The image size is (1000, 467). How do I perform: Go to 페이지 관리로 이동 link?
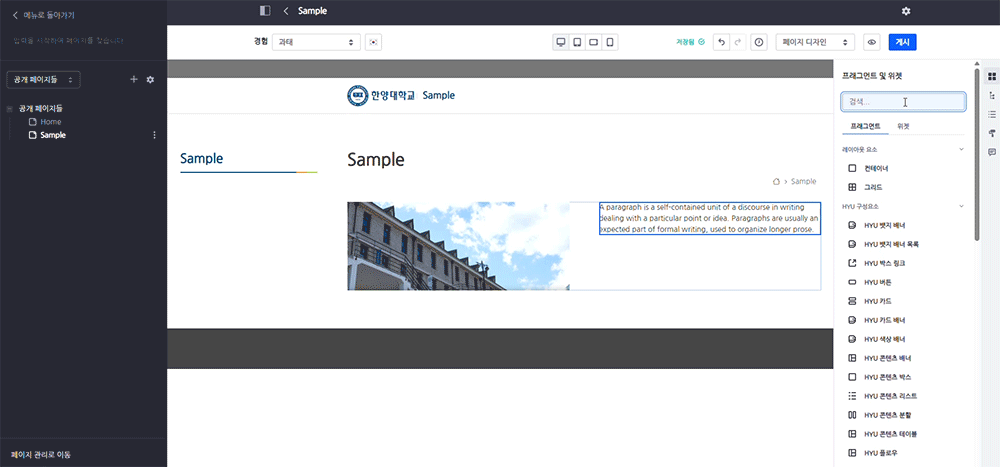click(x=41, y=454)
